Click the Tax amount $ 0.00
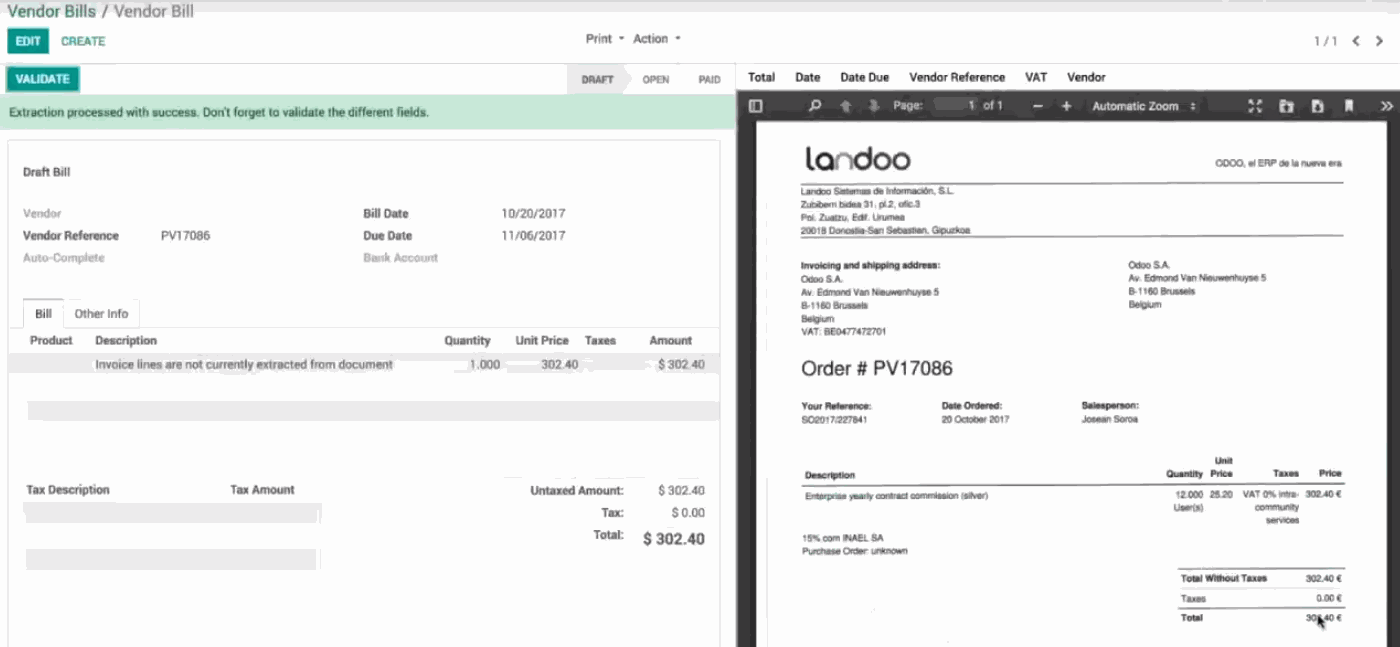The image size is (1400, 647). (x=687, y=513)
